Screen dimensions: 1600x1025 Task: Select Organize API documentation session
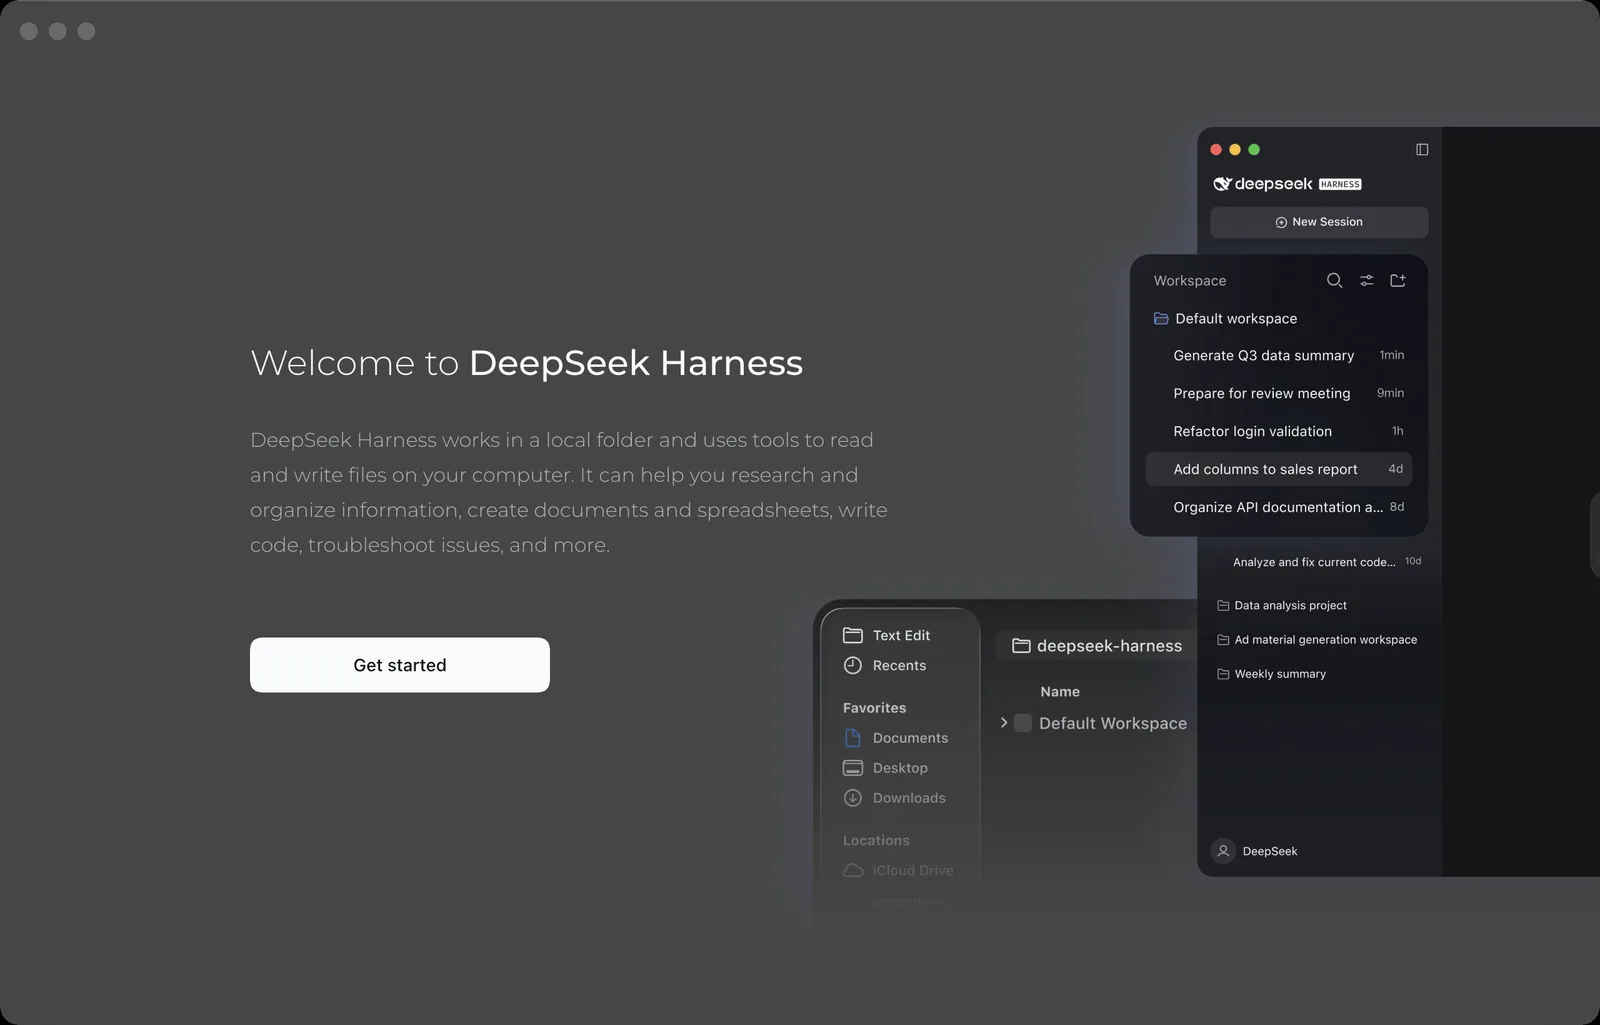(1279, 507)
